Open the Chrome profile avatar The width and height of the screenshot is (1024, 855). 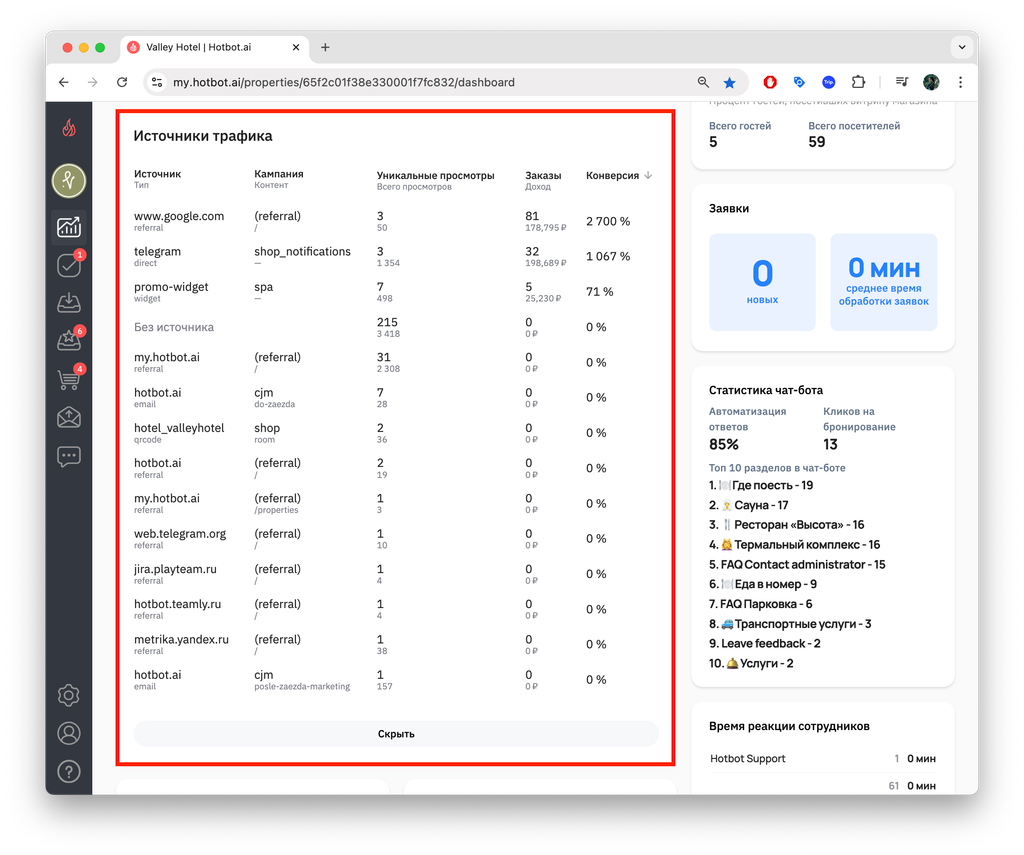click(x=931, y=82)
